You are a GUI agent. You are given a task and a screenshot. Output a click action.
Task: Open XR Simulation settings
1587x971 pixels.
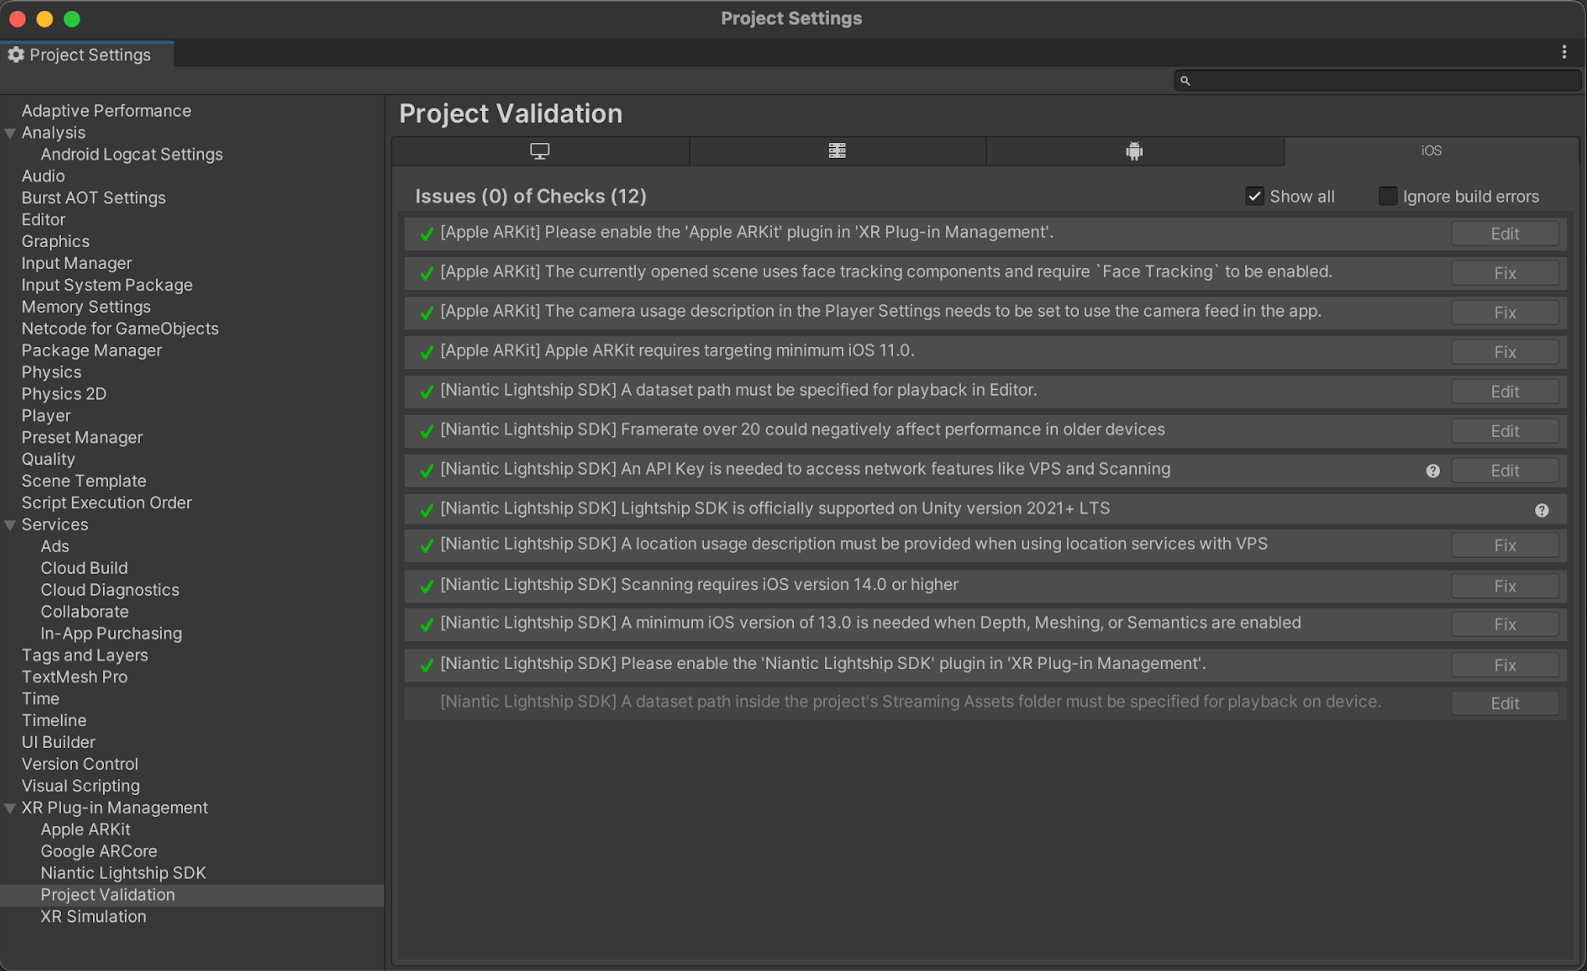(x=93, y=917)
